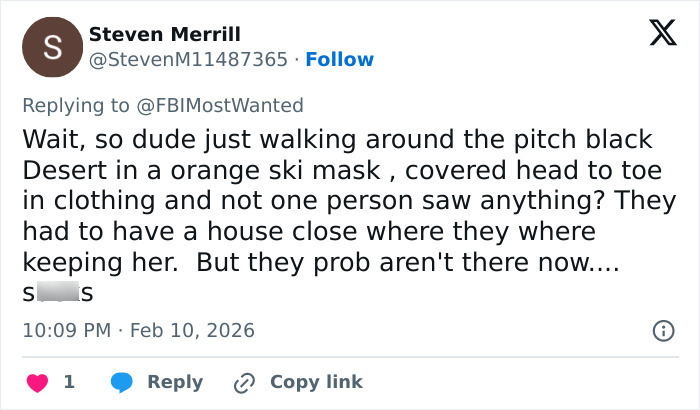This screenshot has height=410, width=700.
Task: Click the word 'Desert' in the tweet
Action: [x=61, y=168]
